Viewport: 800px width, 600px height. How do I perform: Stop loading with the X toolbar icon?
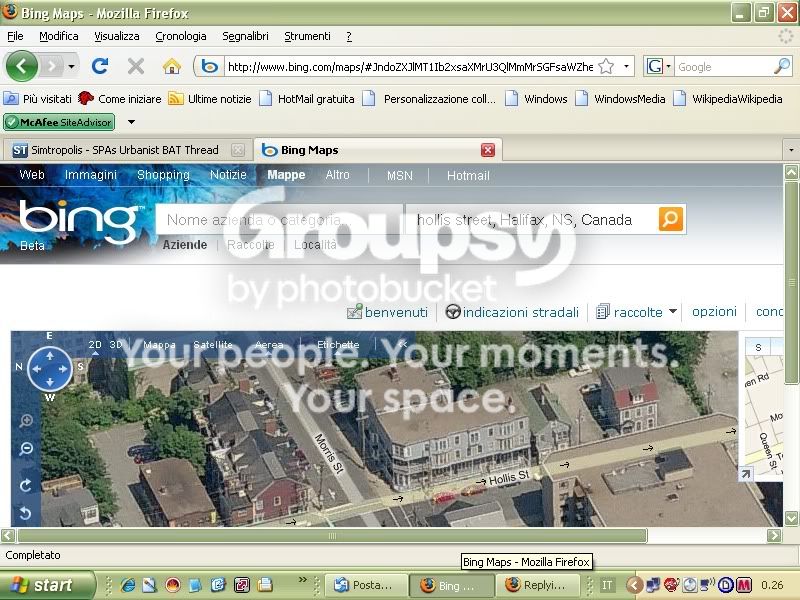click(136, 66)
